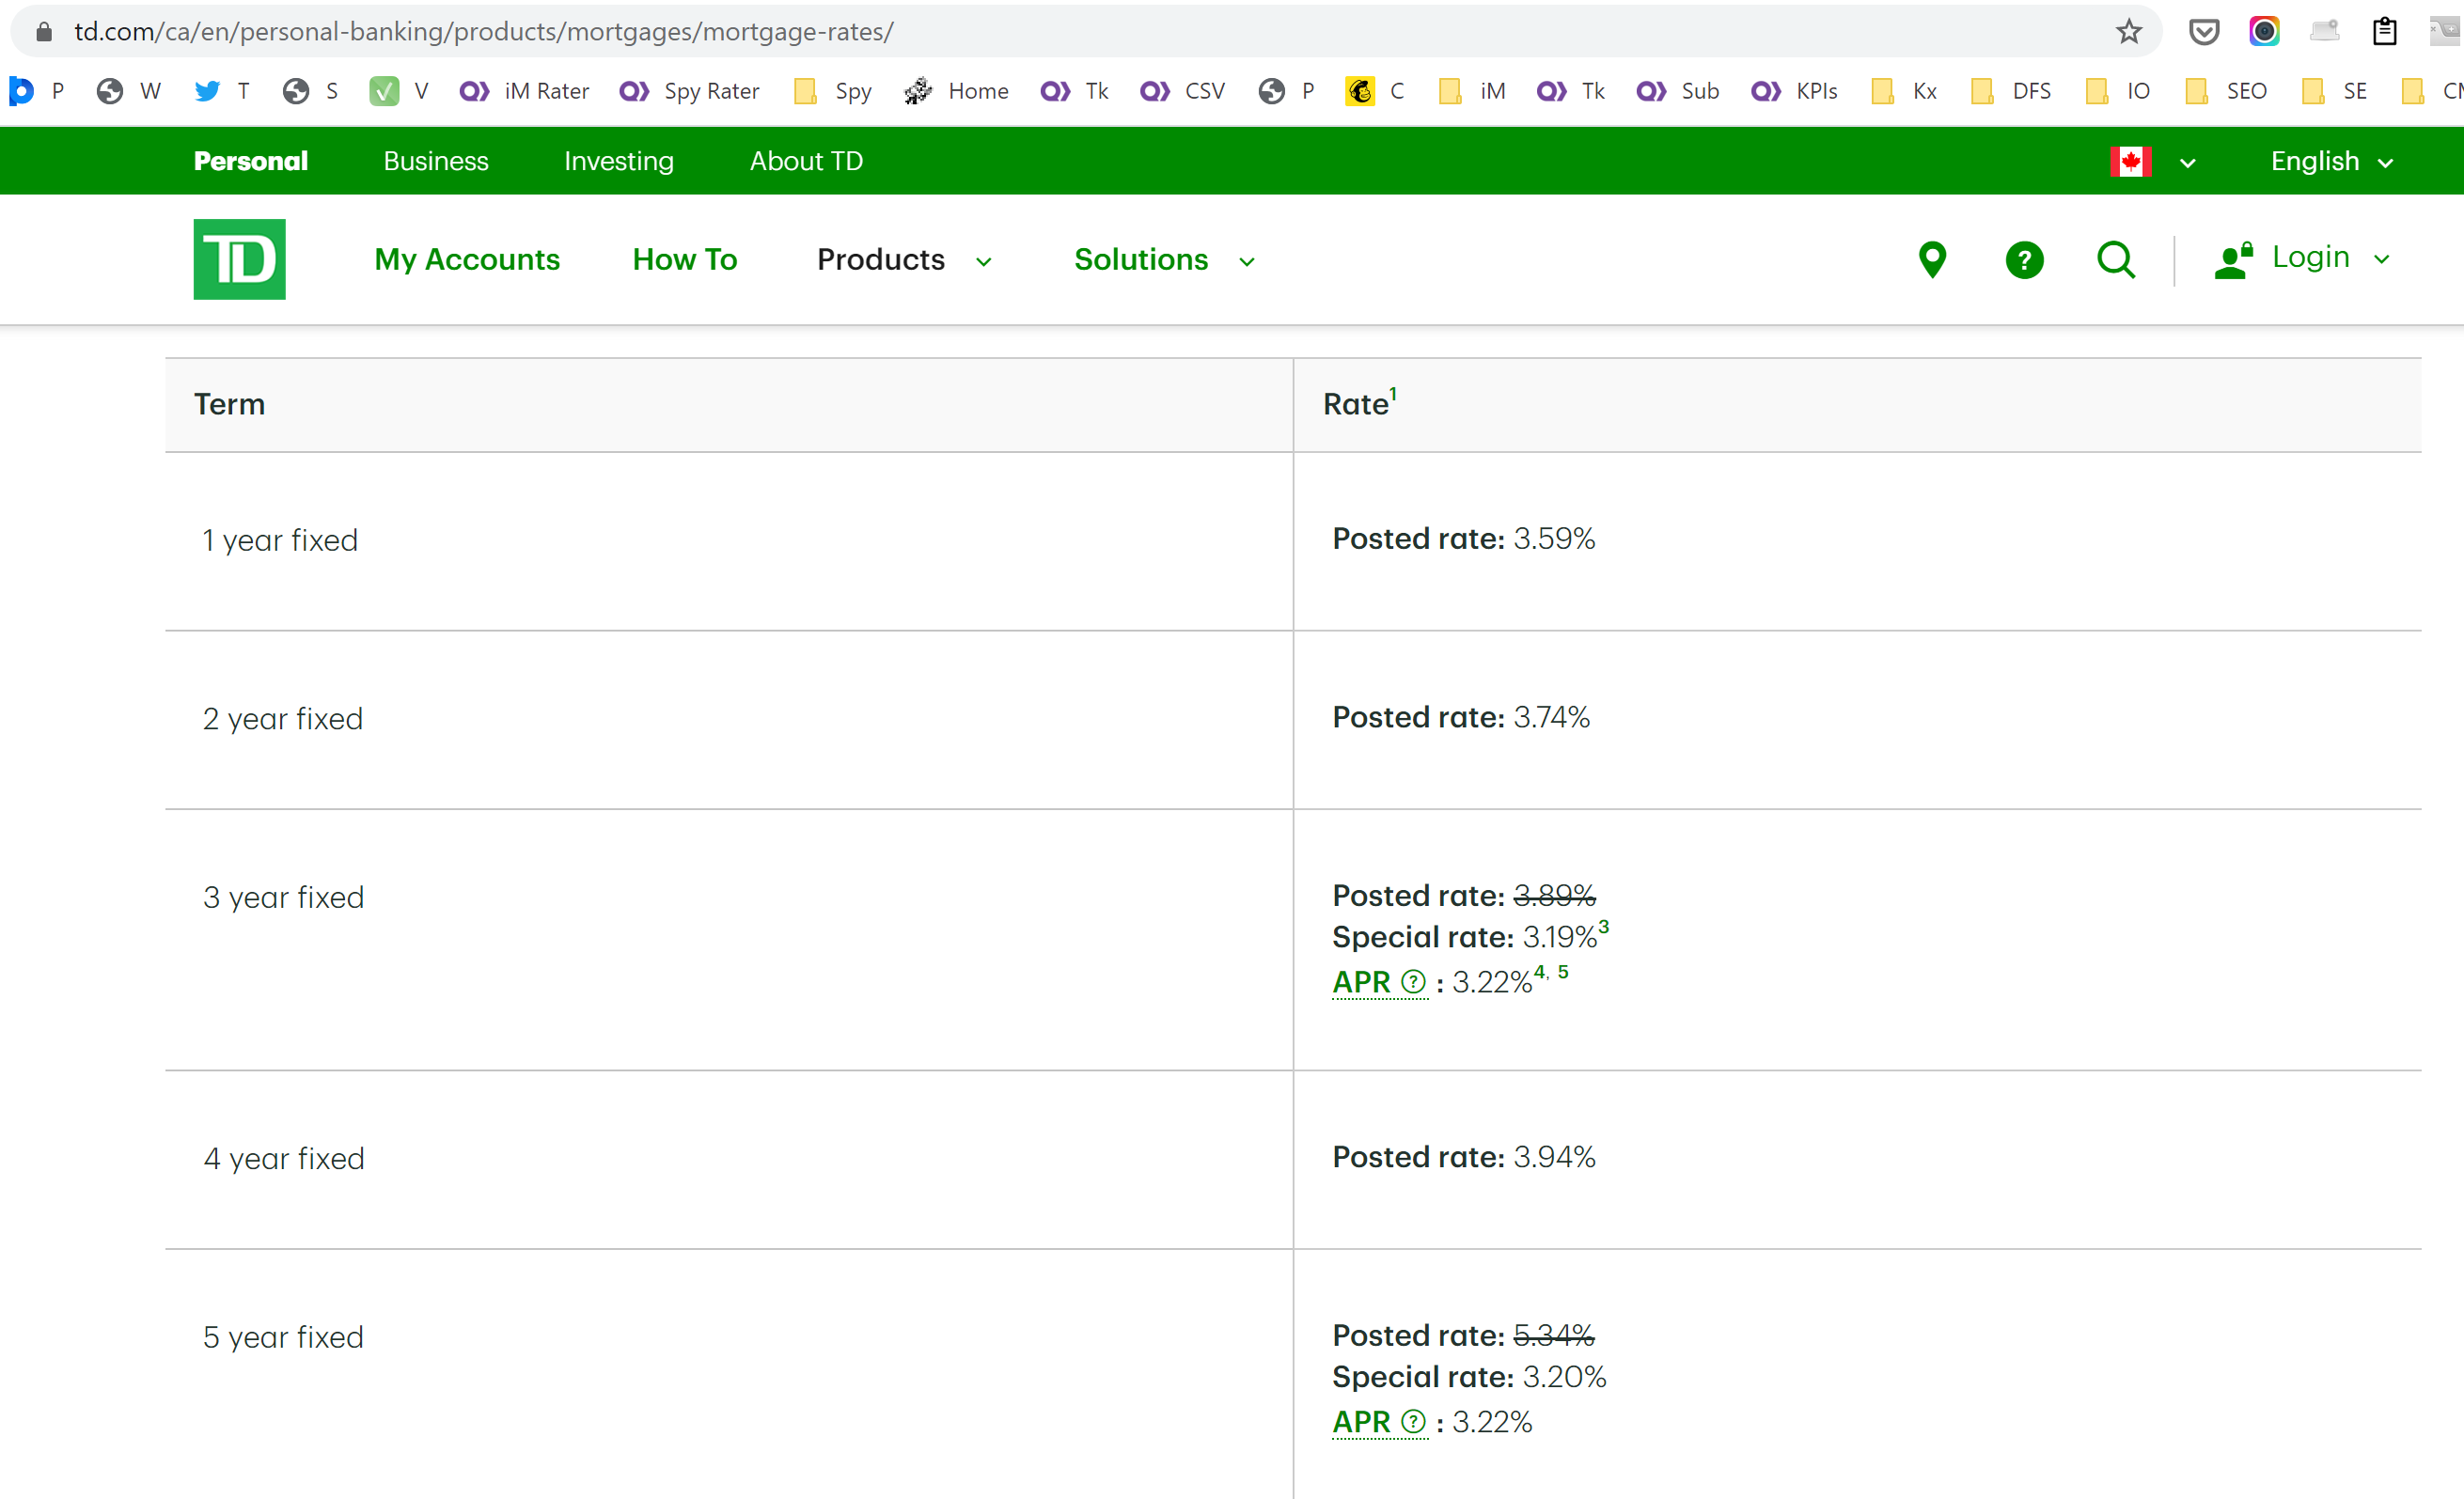Click footnote 4 beside APR 3.22%
The image size is (2464, 1499).
[x=1540, y=971]
